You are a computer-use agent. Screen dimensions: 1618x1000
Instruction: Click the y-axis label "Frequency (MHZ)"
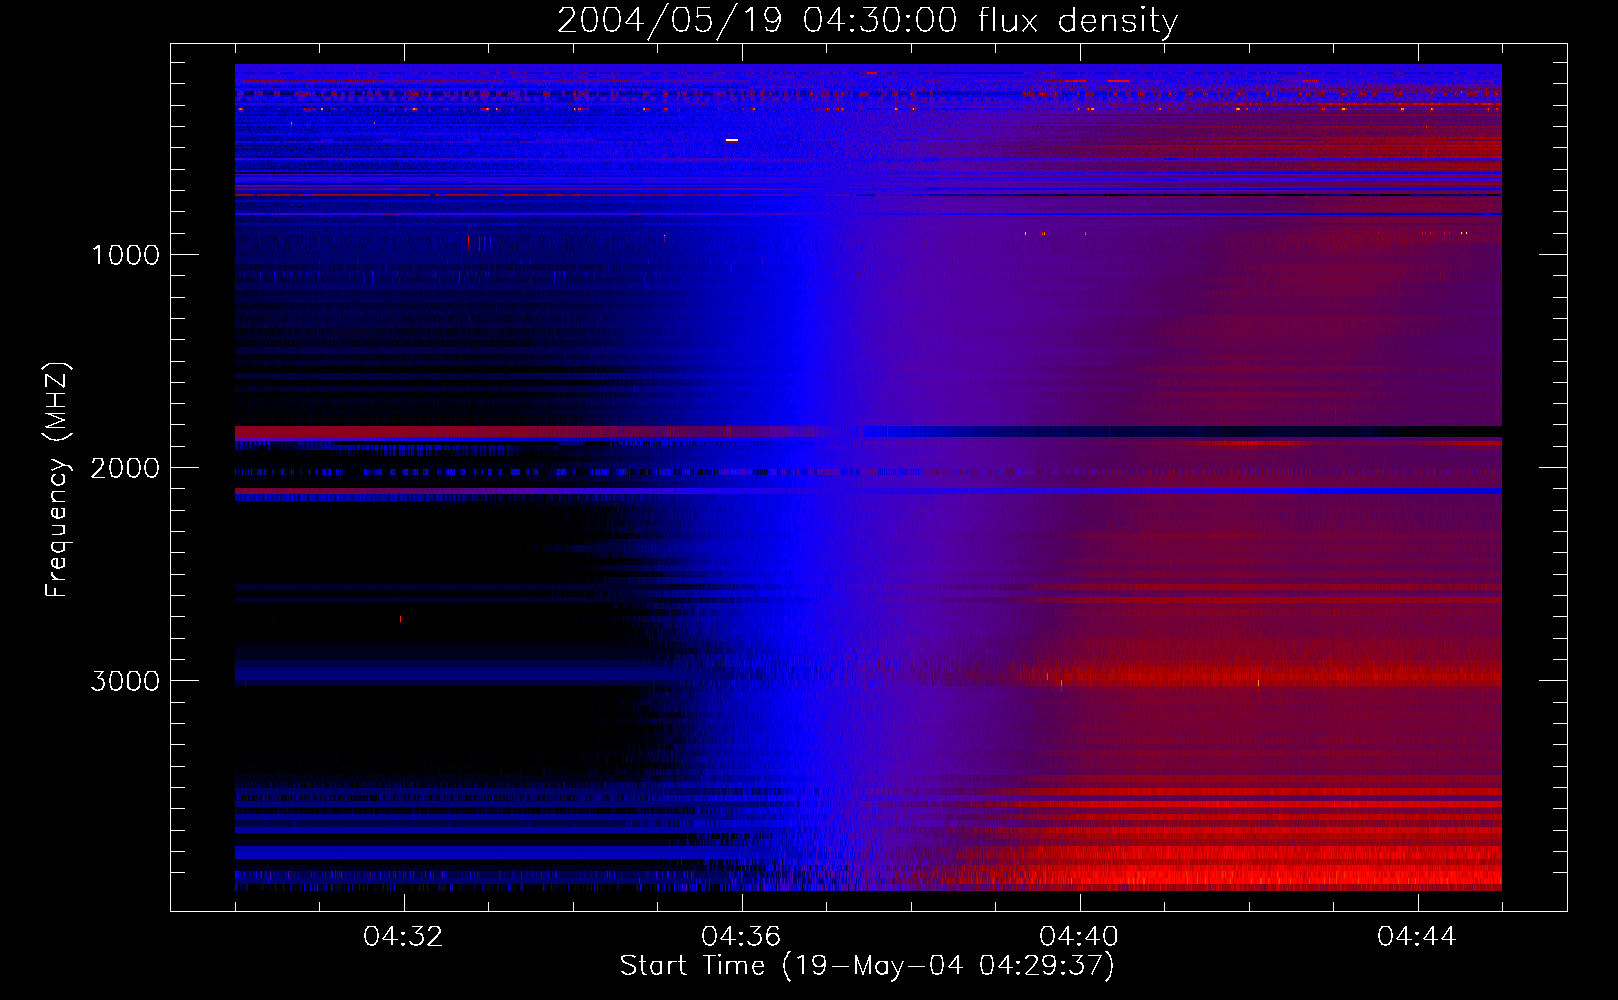point(57,480)
